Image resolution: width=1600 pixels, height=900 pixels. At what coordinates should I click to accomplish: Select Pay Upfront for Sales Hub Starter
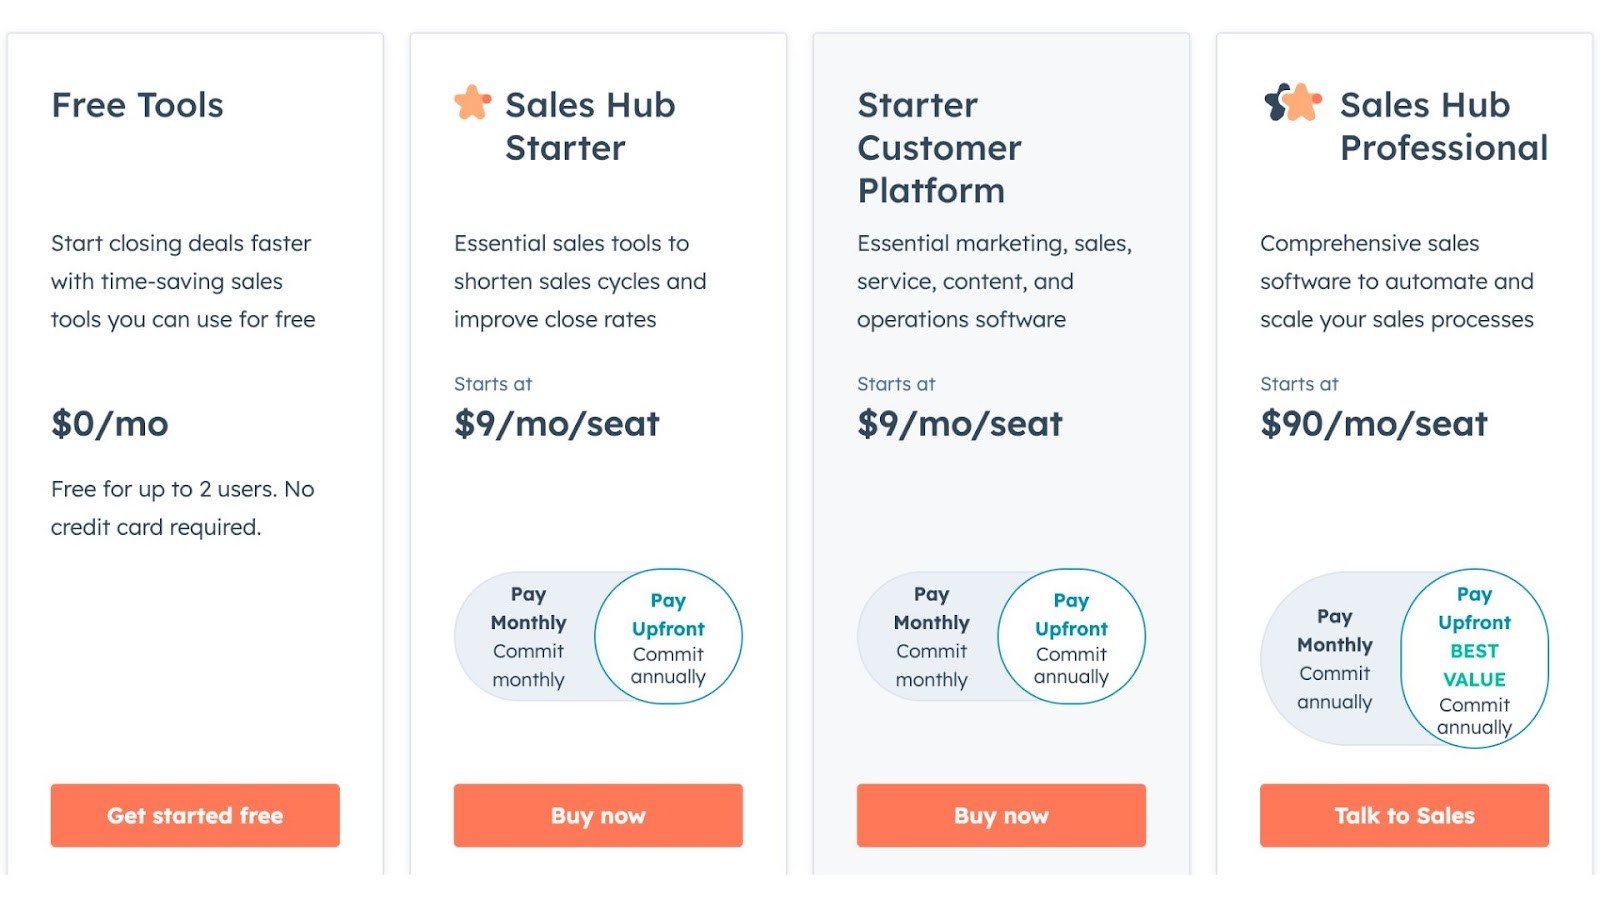[x=668, y=636]
